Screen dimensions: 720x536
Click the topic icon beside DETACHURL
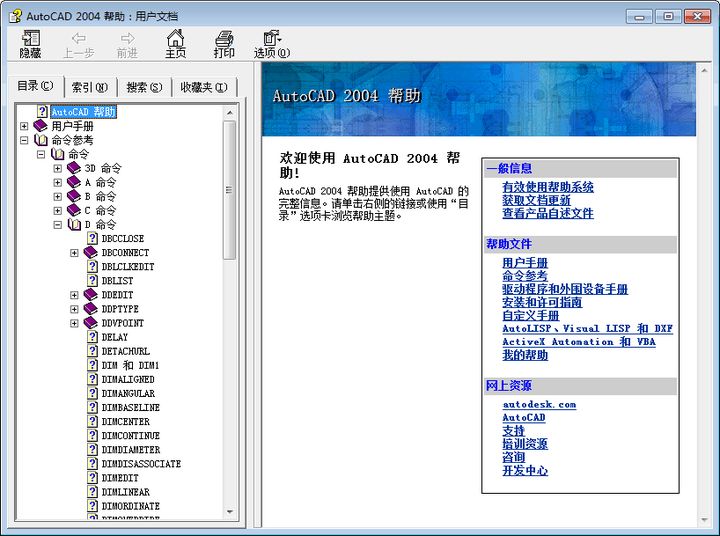click(x=93, y=351)
